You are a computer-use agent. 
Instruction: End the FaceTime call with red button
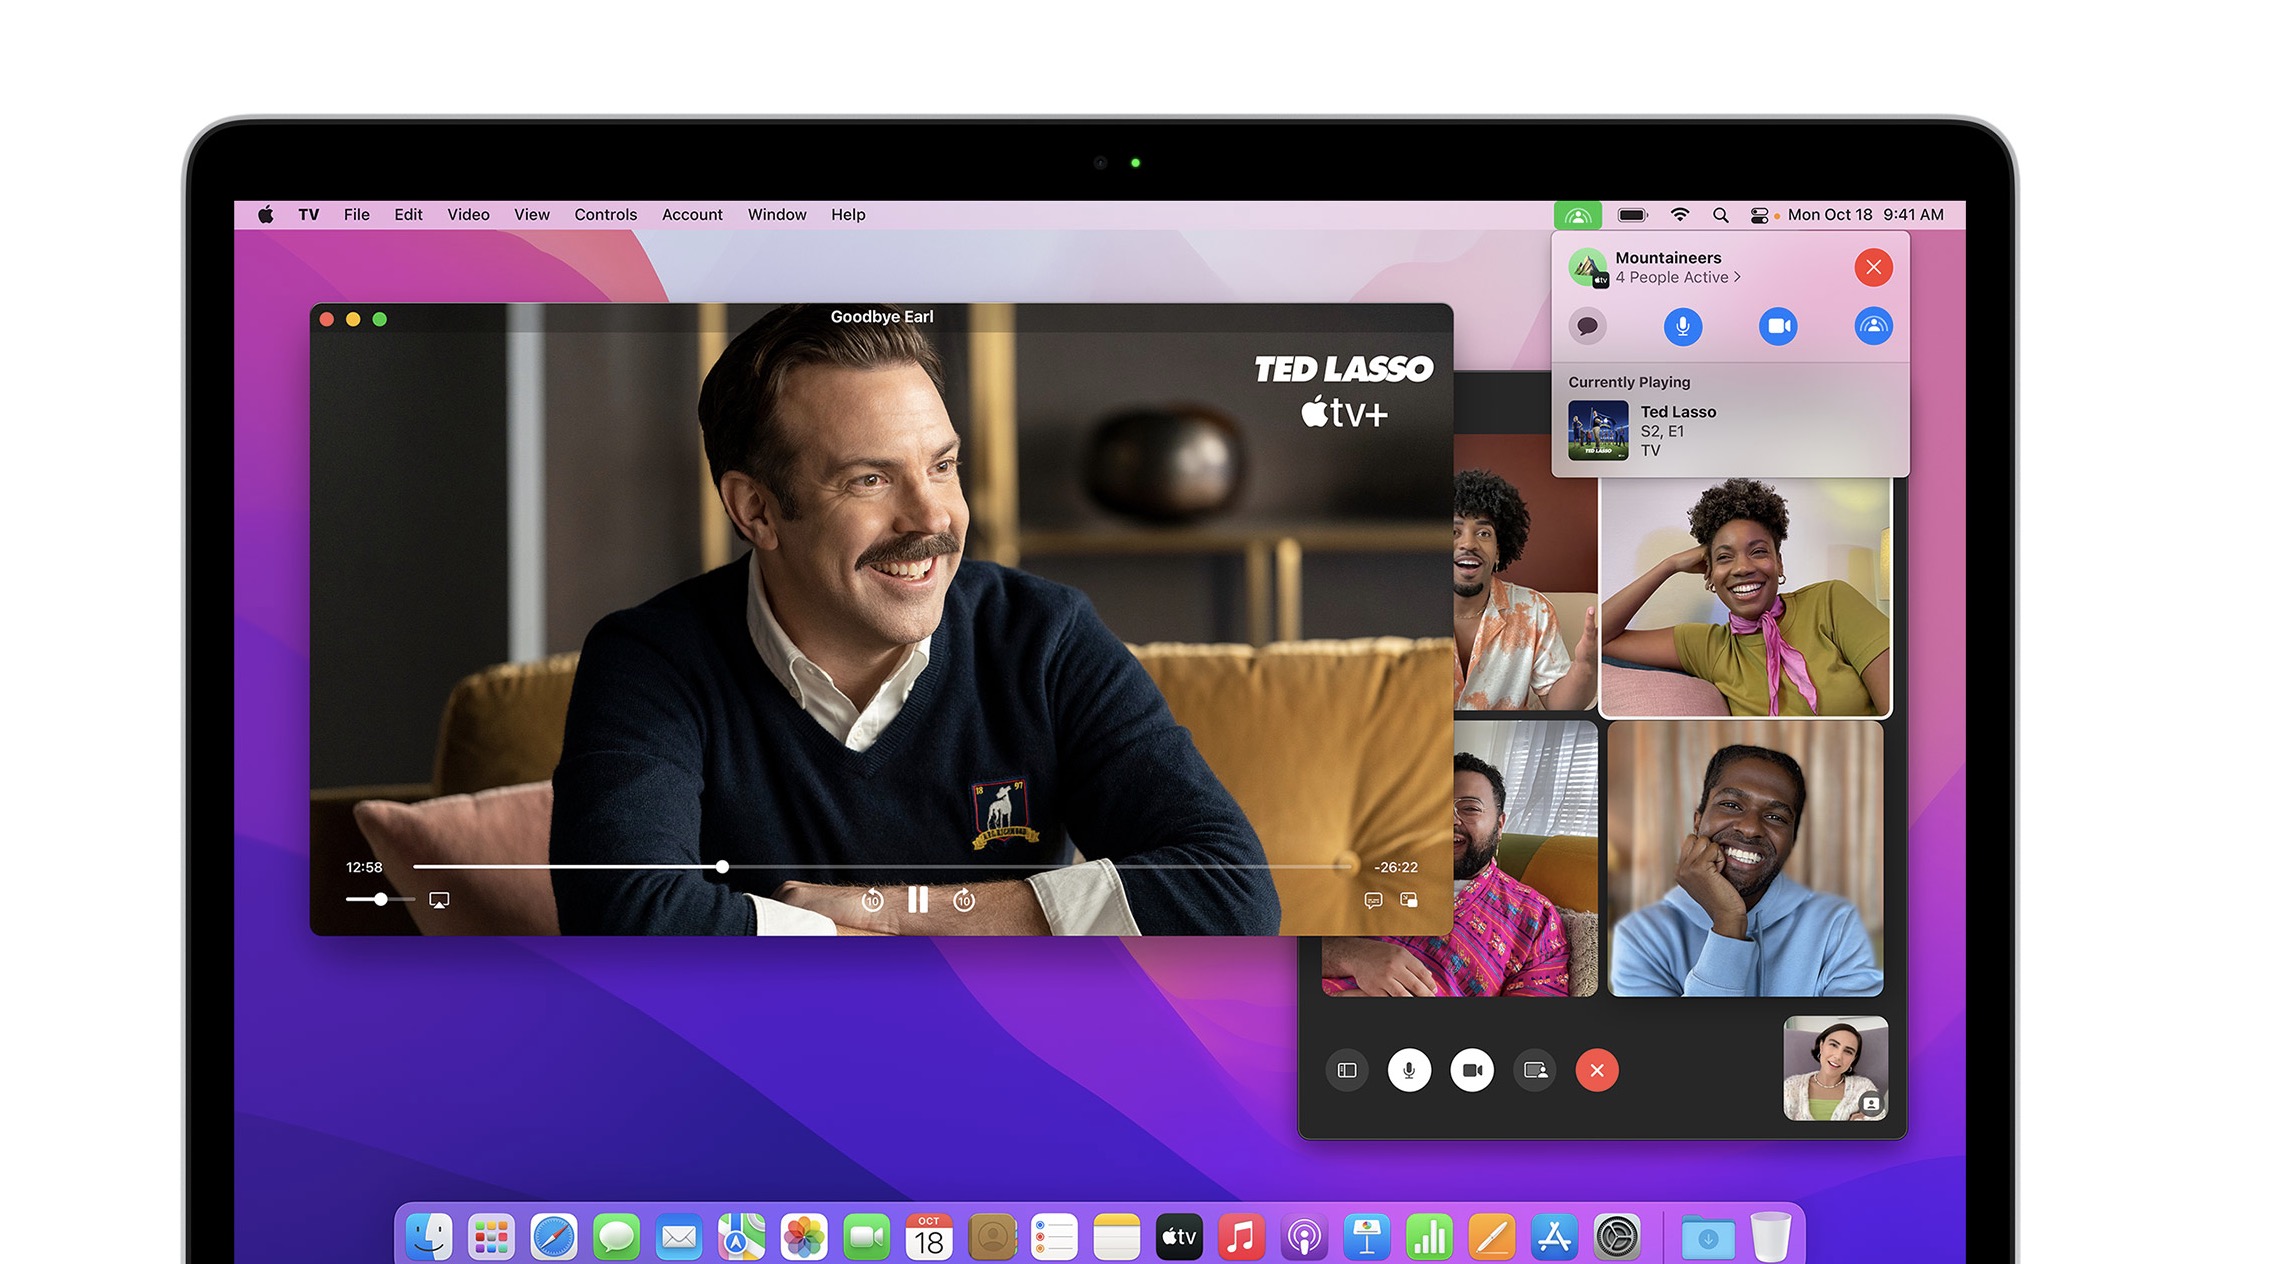(x=1597, y=1071)
